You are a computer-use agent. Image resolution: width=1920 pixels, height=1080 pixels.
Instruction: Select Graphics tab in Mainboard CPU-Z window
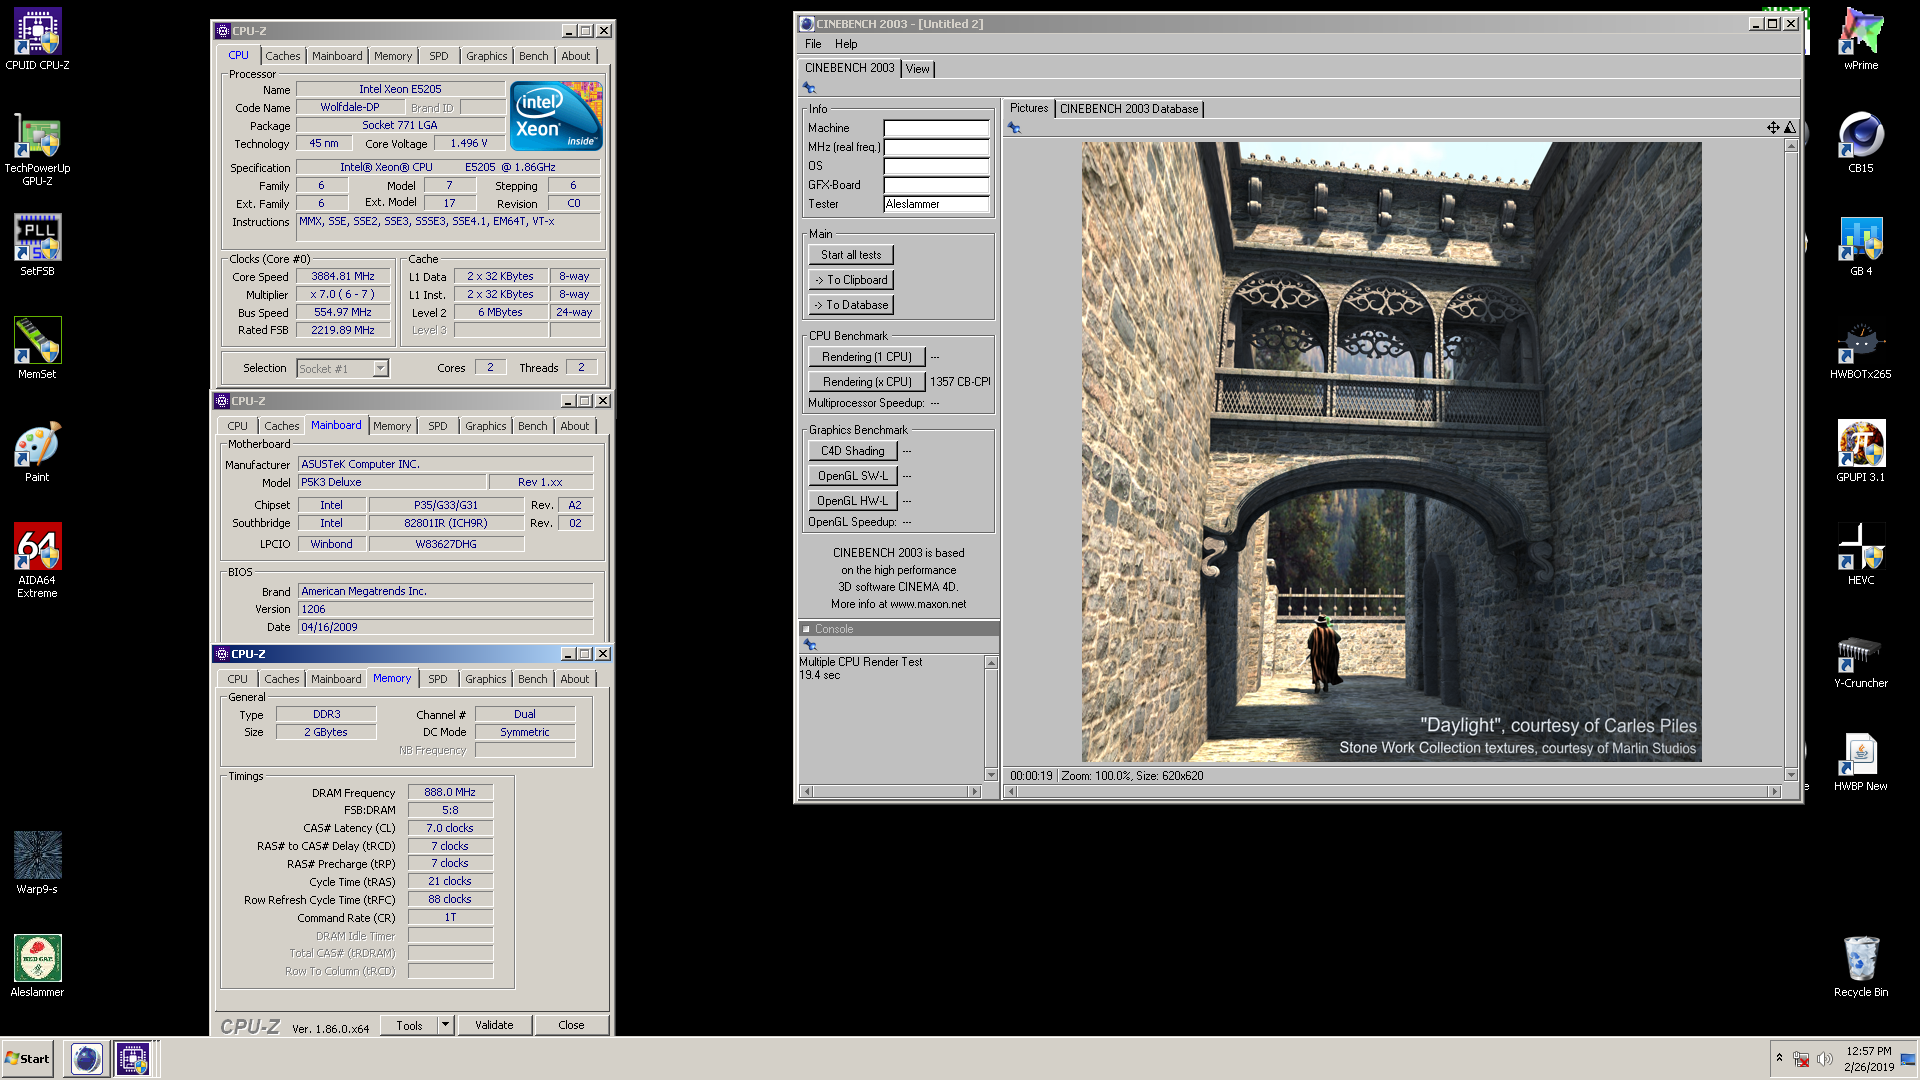click(486, 426)
